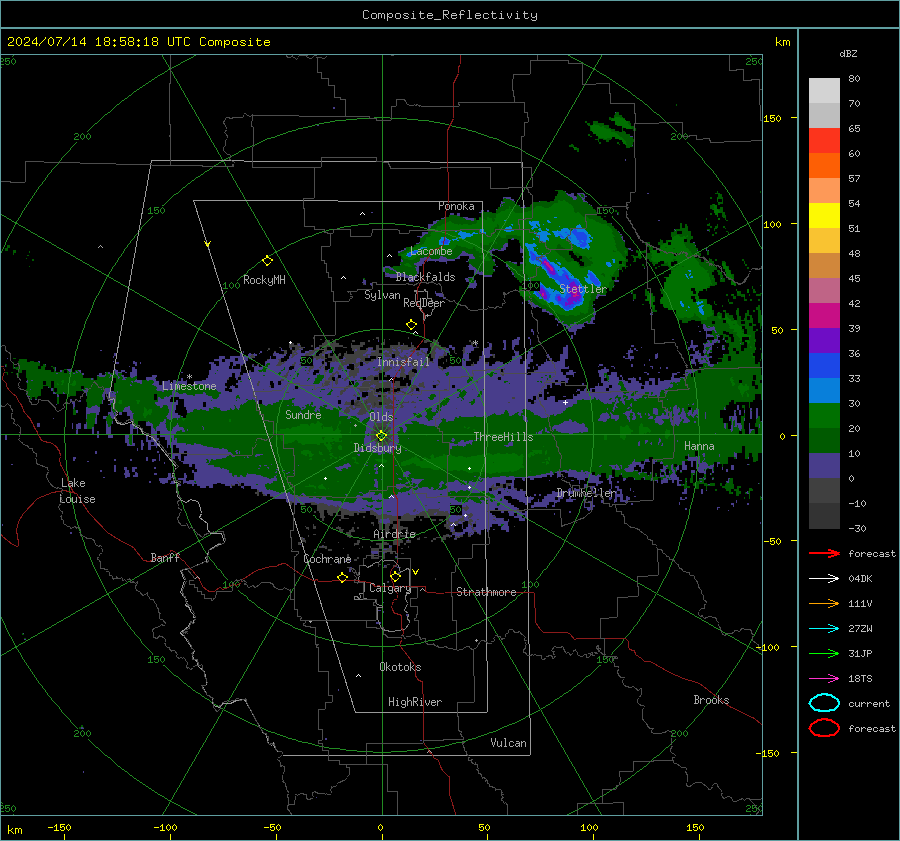Click the RockyMH label text
The image size is (900, 841).
264,280
